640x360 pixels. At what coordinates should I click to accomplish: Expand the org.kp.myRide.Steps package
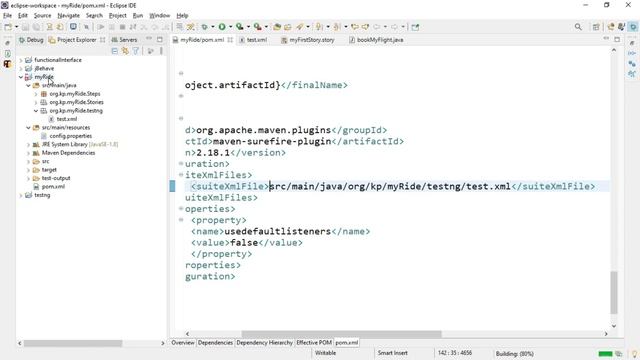(x=36, y=94)
